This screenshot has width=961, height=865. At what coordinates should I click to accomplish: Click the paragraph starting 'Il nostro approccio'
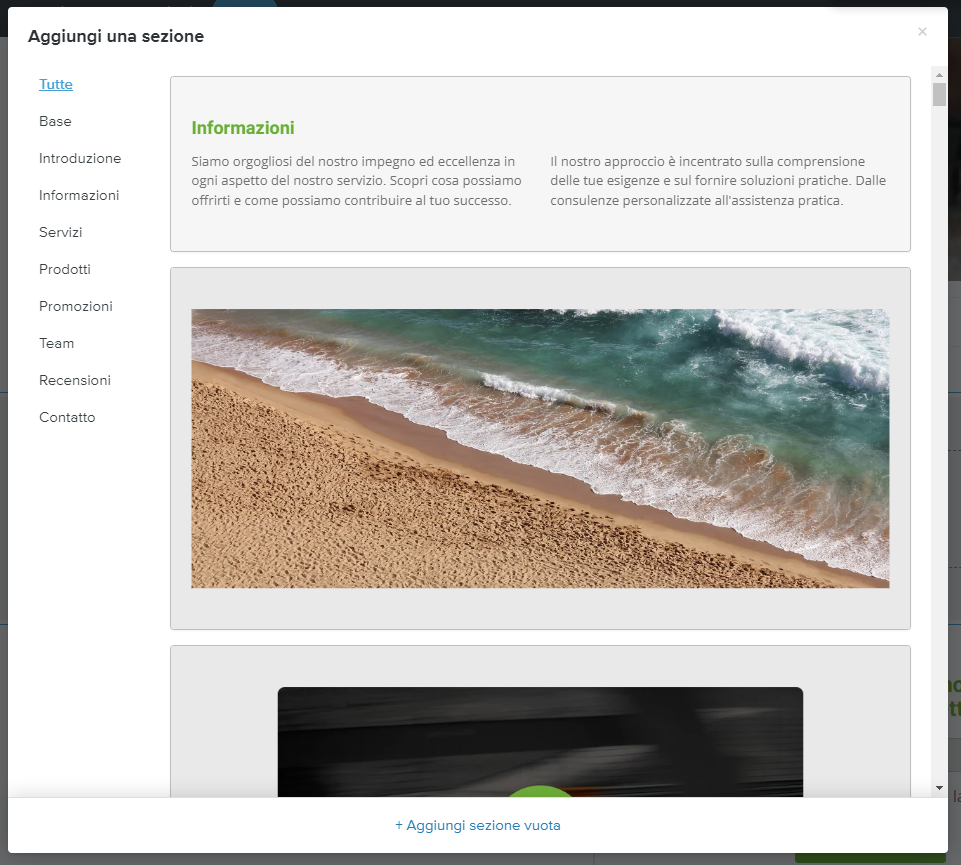(718, 181)
